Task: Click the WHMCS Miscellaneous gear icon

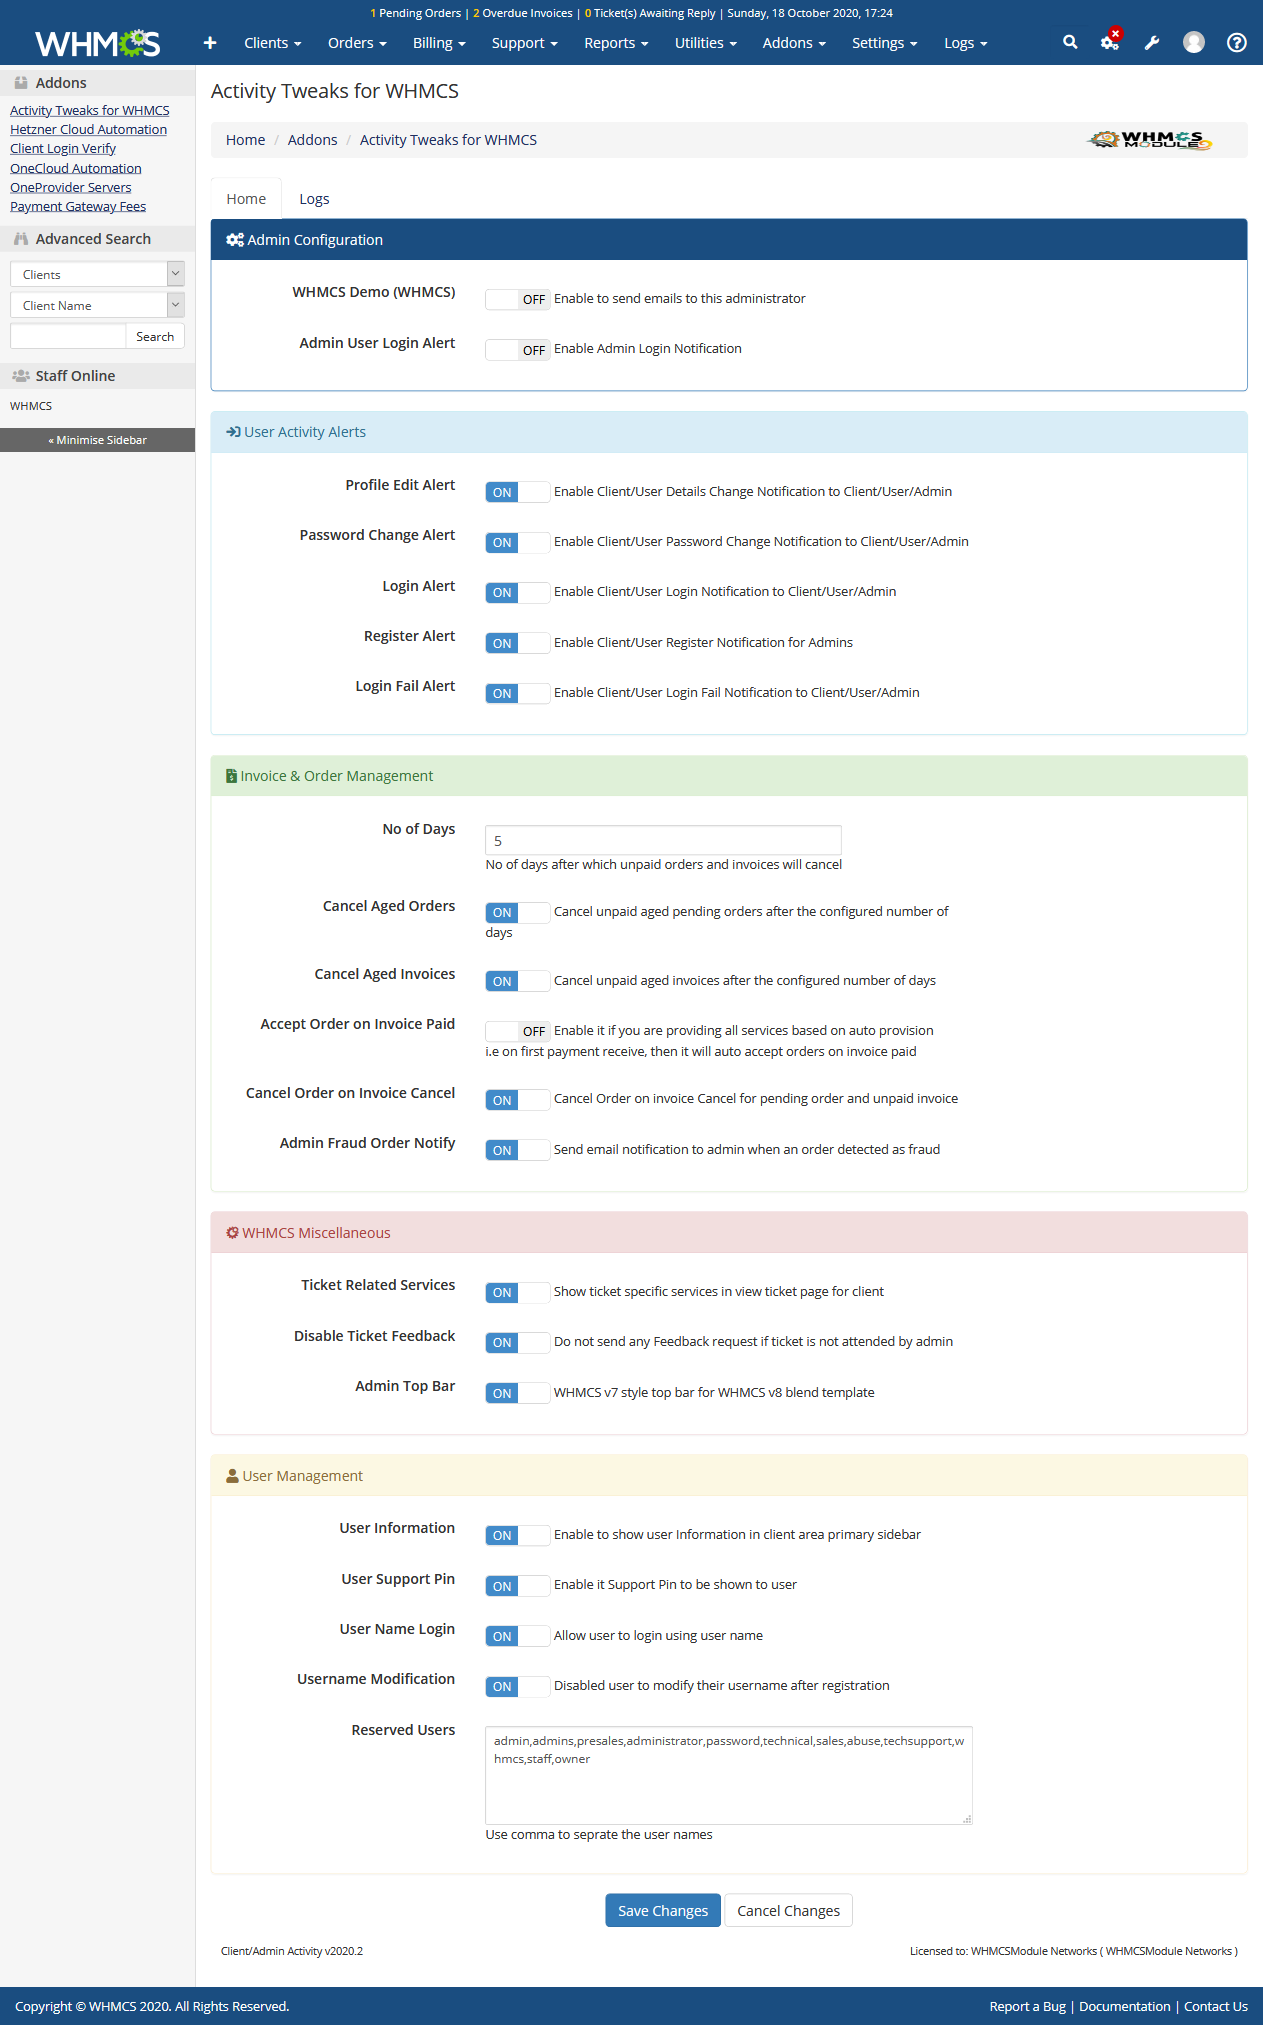Action: [x=232, y=1233]
